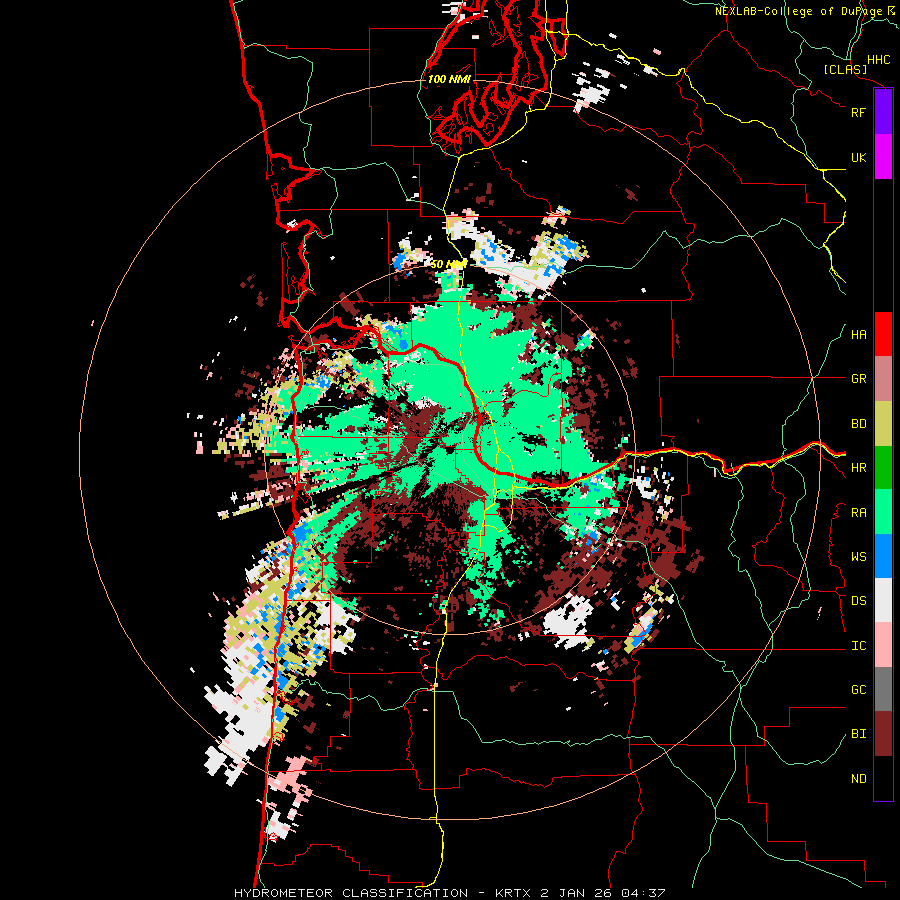Viewport: 900px width, 900px height.
Task: Click the [CLAS] units label
Action: (x=845, y=70)
